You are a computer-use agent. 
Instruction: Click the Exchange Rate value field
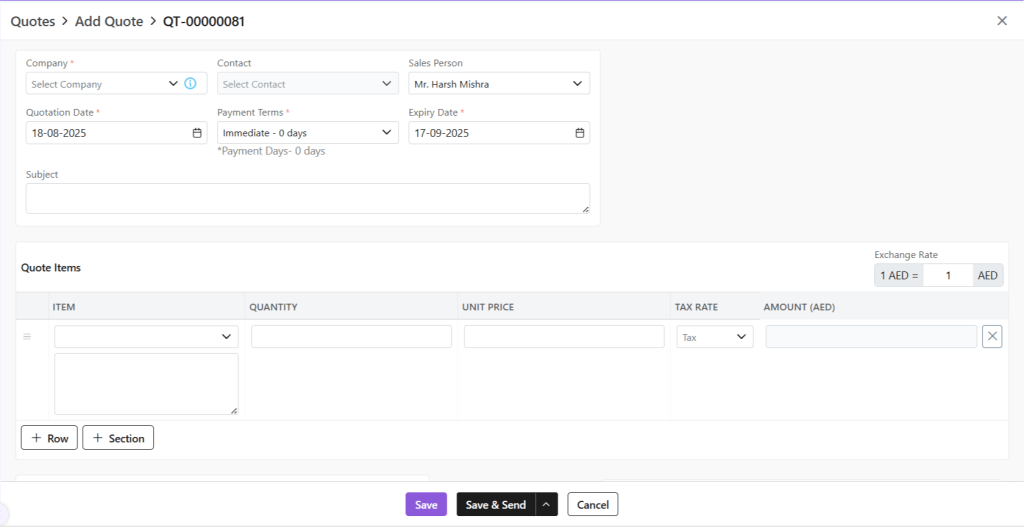coord(947,275)
